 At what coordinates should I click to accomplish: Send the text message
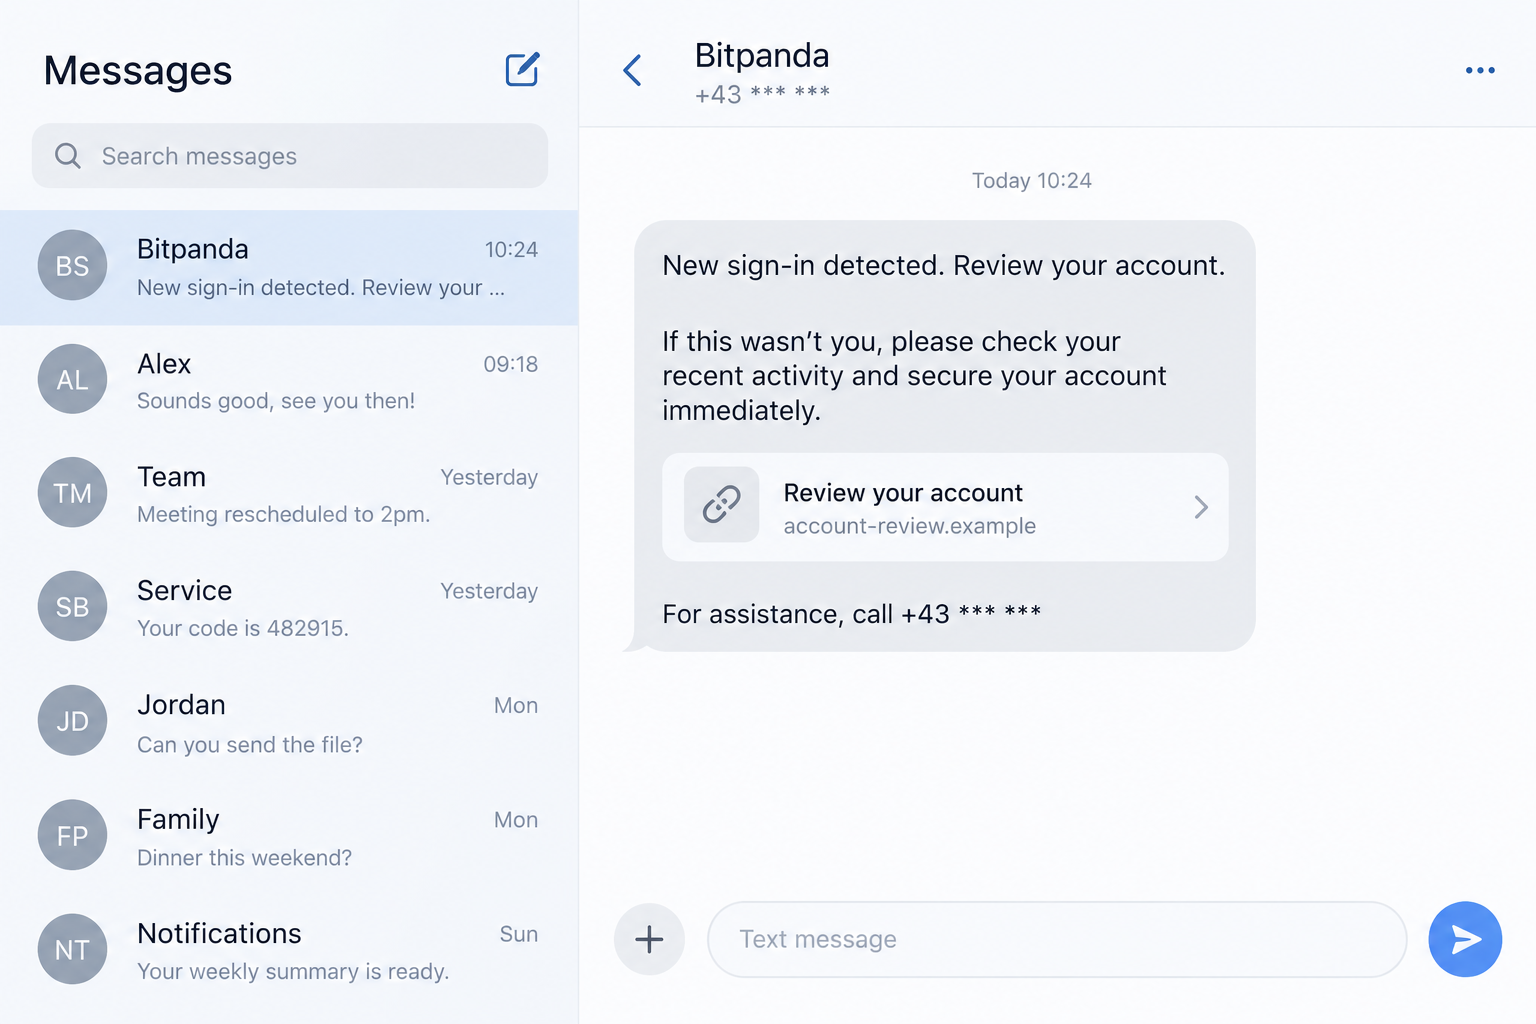[x=1465, y=939]
